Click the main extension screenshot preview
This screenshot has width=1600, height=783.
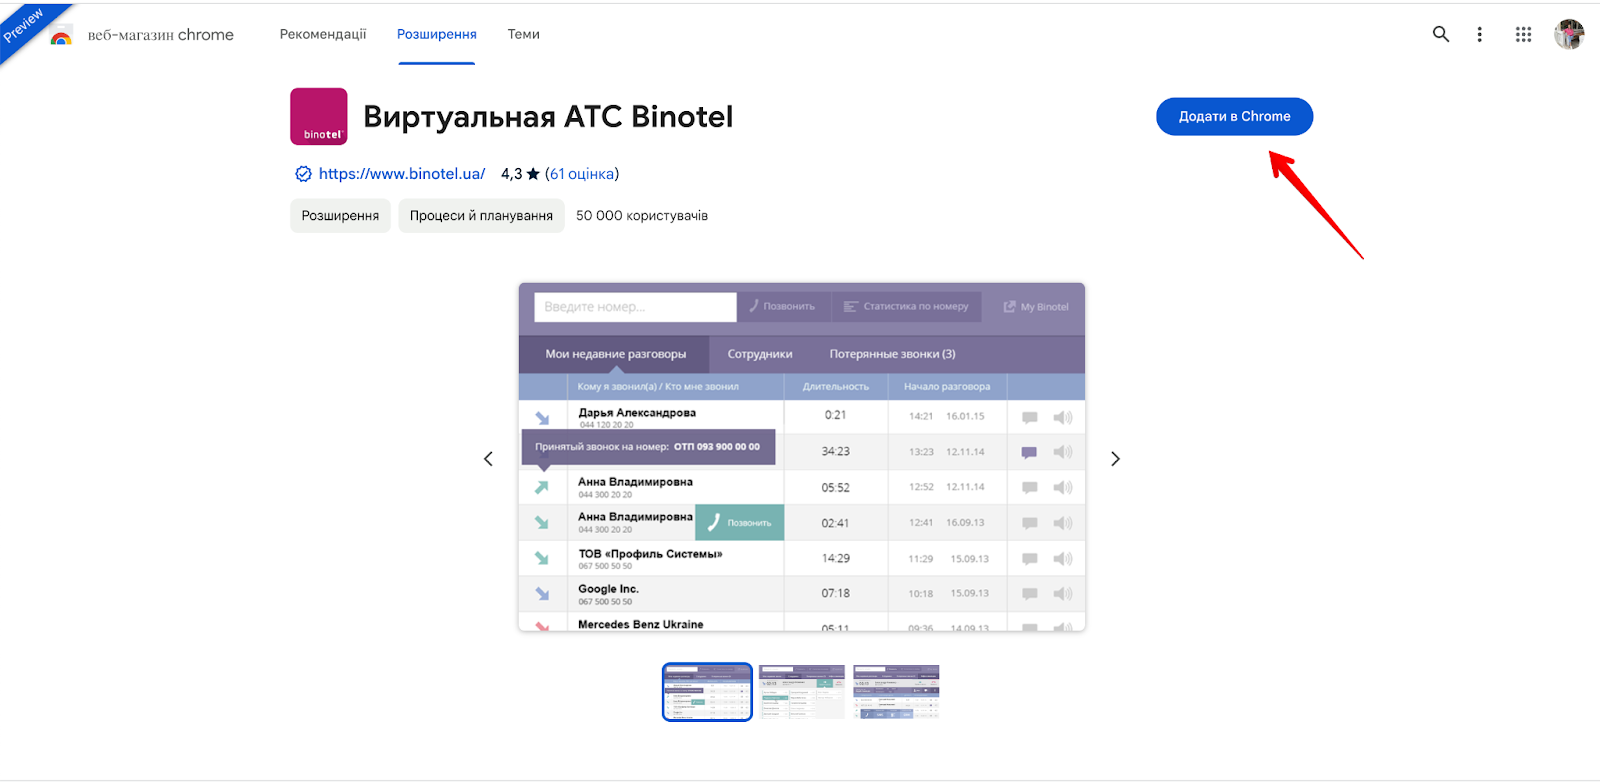point(801,457)
